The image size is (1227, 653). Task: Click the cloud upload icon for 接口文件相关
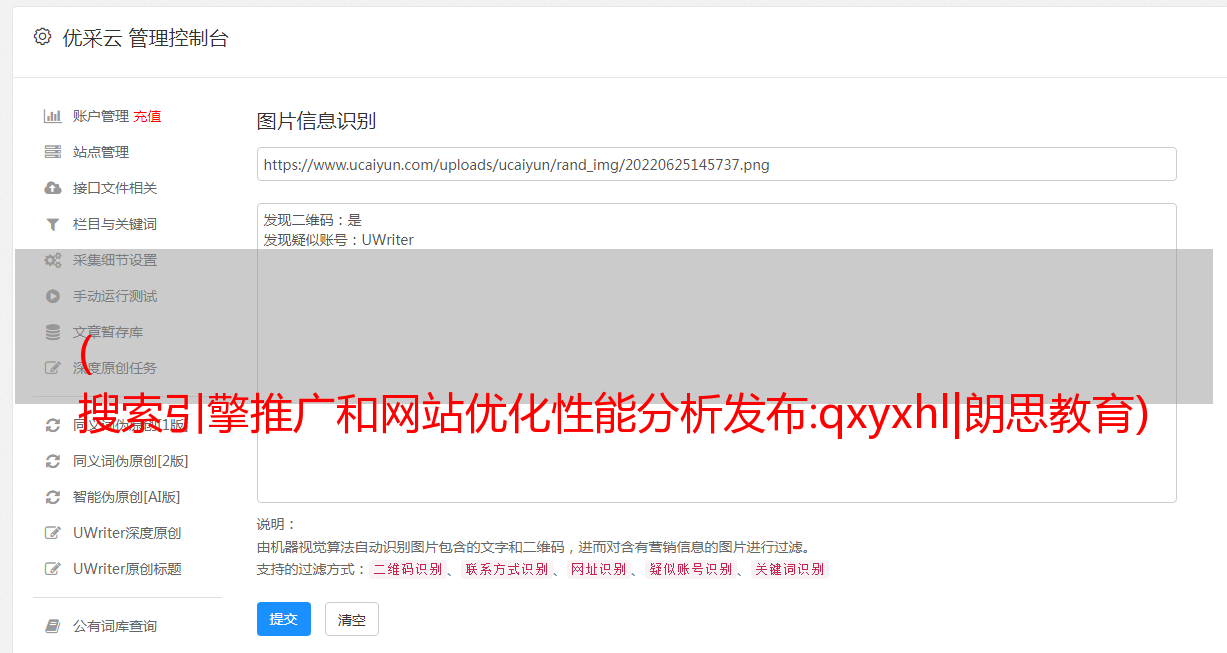click(53, 188)
